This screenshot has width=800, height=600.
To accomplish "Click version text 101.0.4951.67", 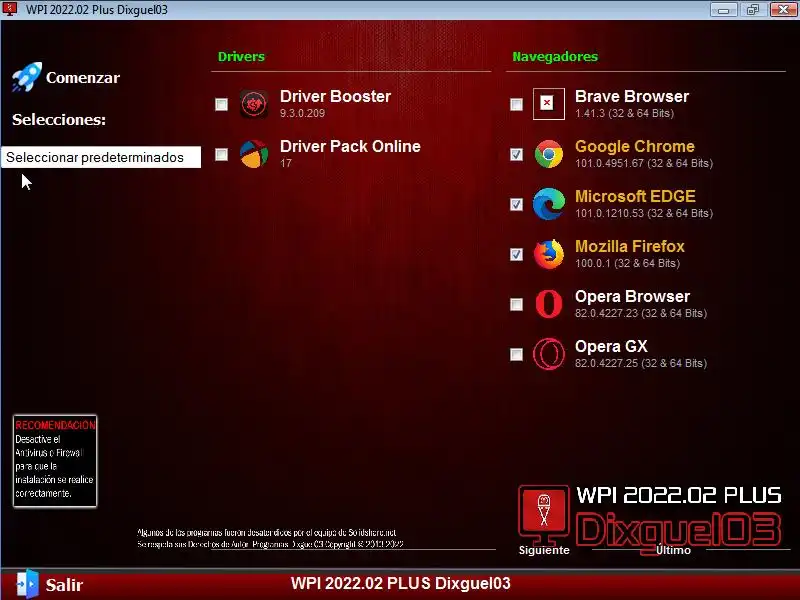I will [609, 163].
